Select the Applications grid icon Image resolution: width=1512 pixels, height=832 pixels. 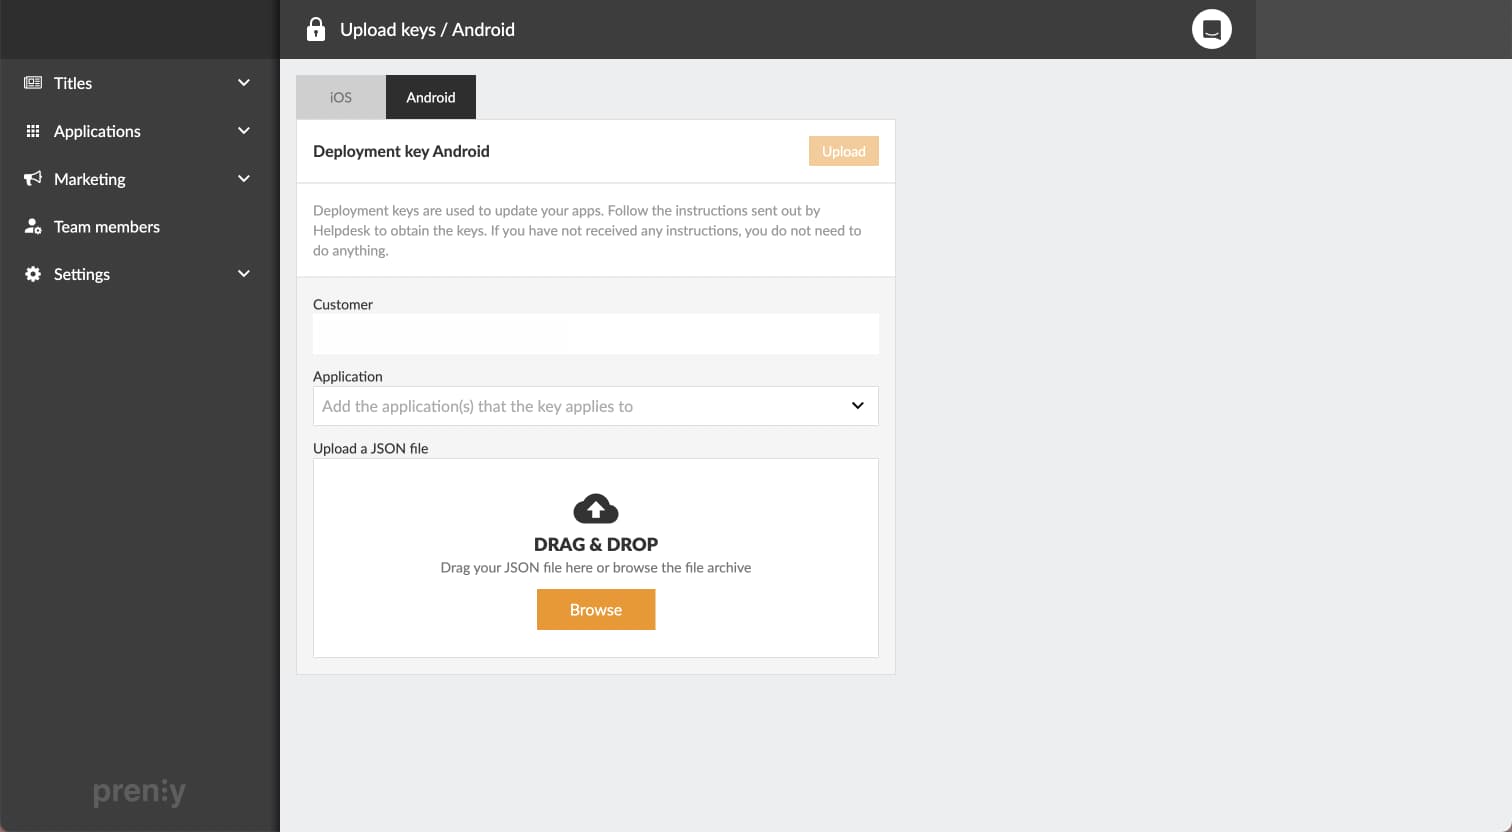(32, 130)
